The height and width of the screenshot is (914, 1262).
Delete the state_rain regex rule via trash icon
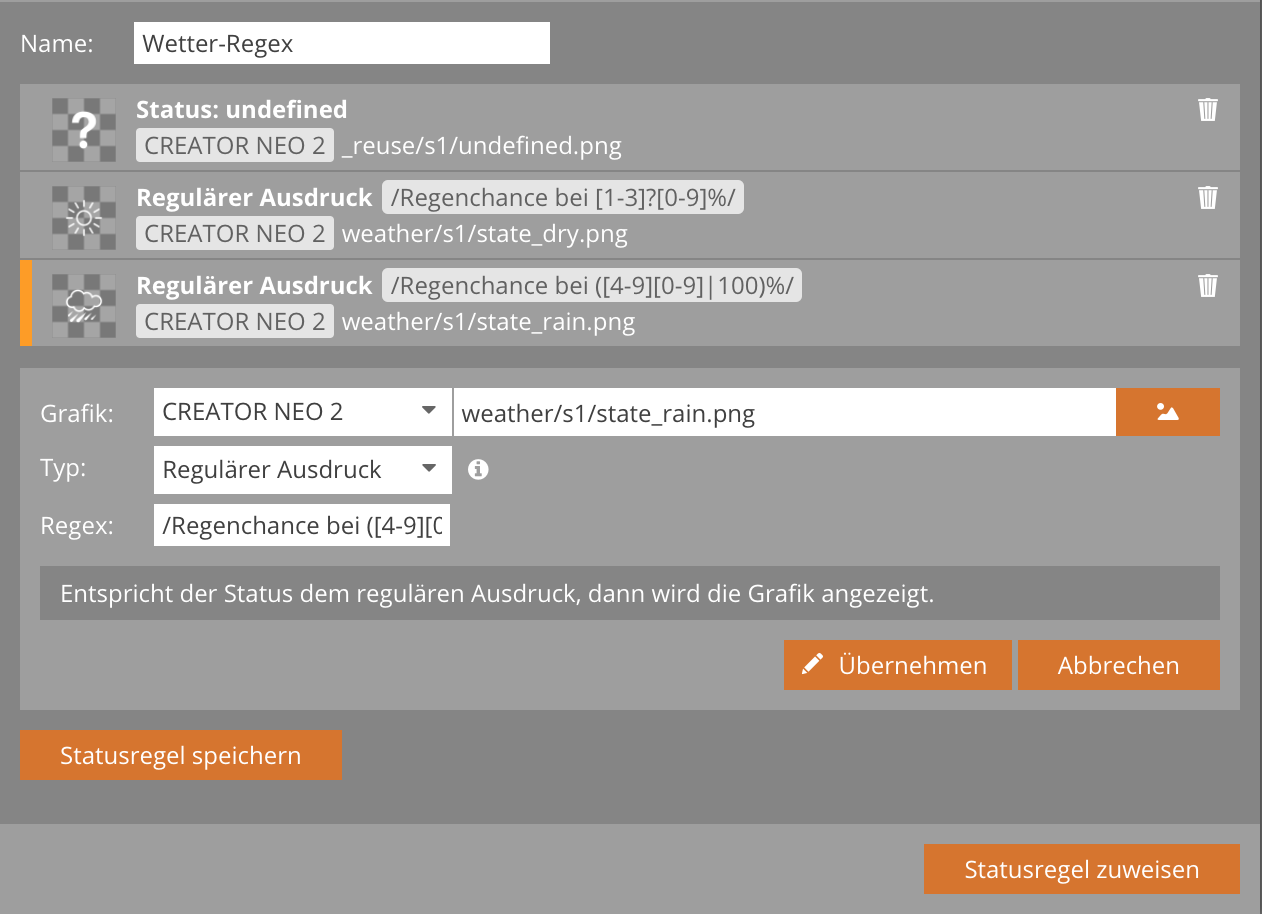tap(1207, 286)
